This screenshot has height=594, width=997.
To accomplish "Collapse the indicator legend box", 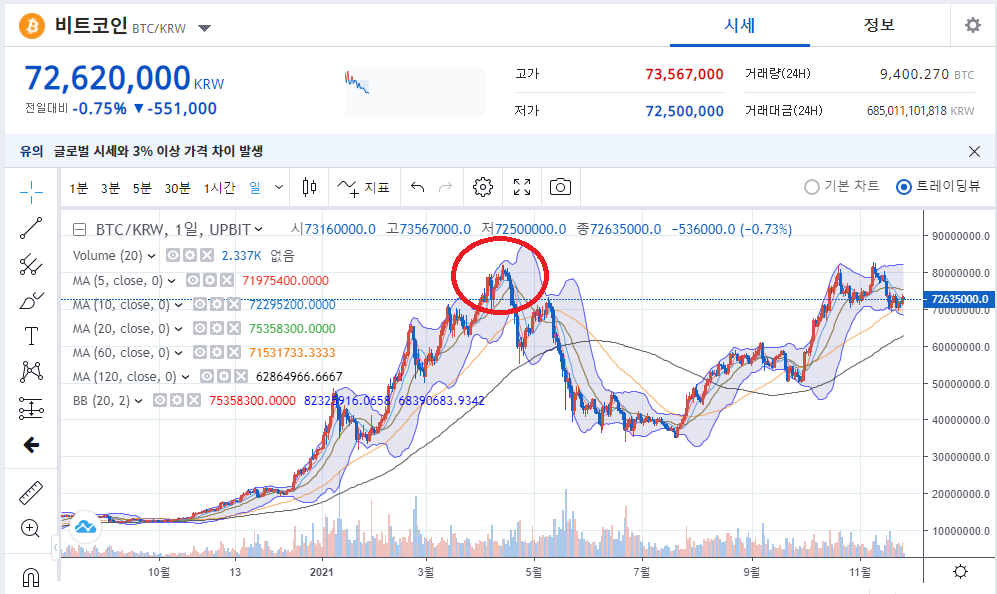I will [x=80, y=230].
